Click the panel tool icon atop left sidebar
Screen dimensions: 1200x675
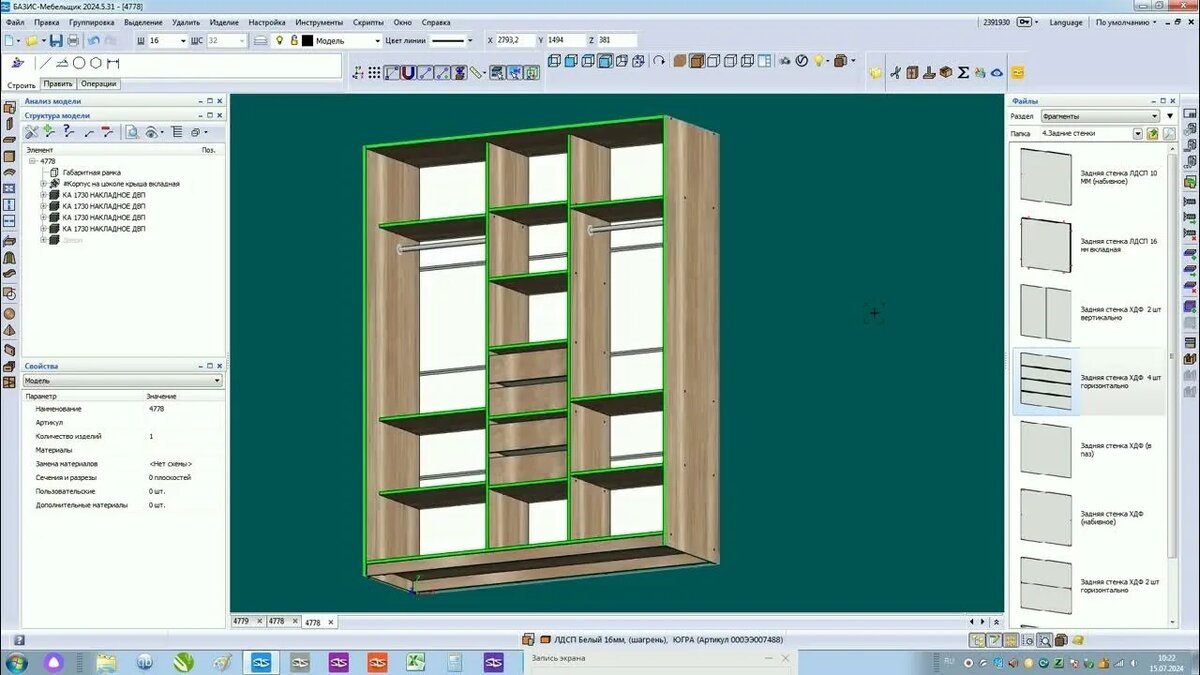point(9,105)
